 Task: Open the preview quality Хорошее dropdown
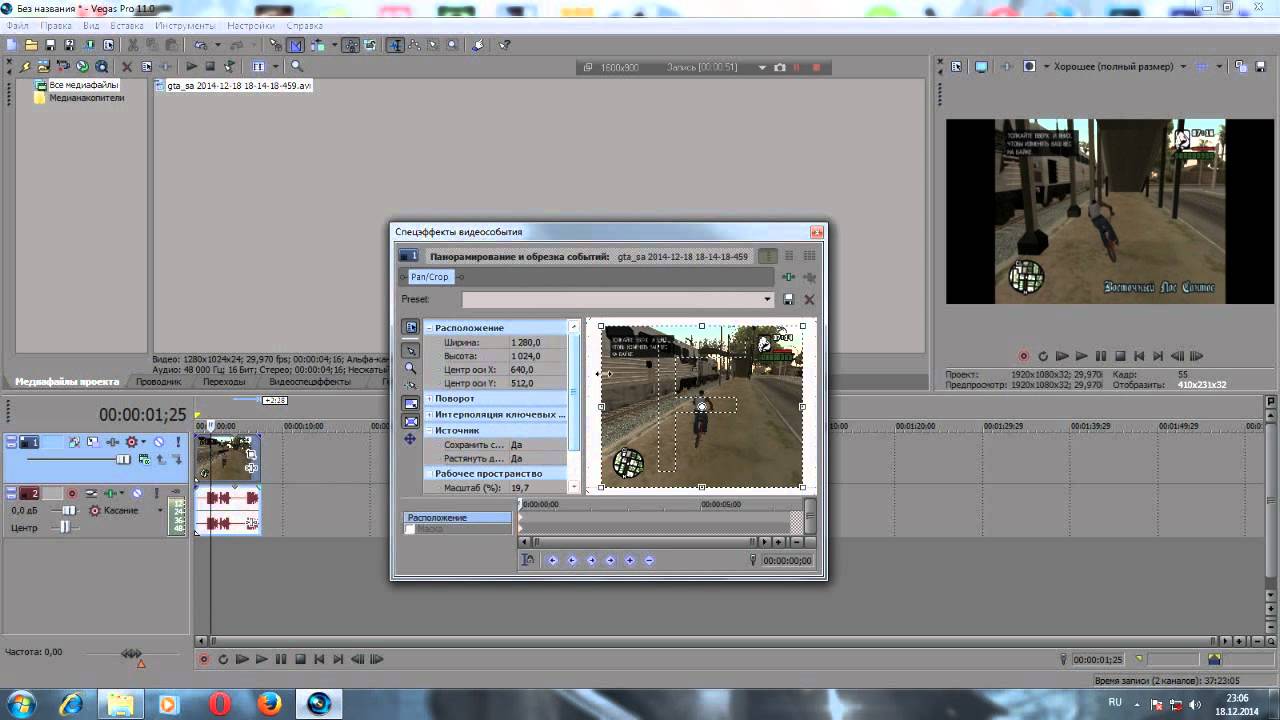(x=1183, y=66)
